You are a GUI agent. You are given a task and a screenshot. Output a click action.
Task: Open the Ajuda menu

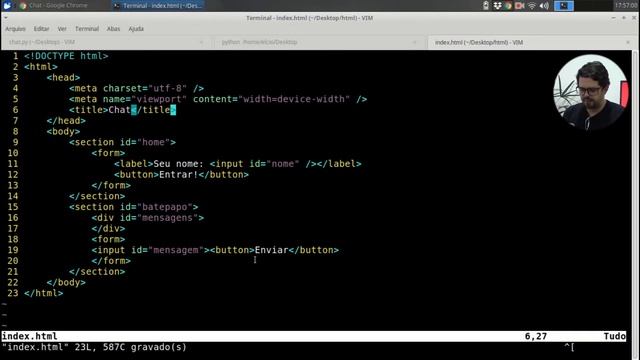pyautogui.click(x=136, y=29)
